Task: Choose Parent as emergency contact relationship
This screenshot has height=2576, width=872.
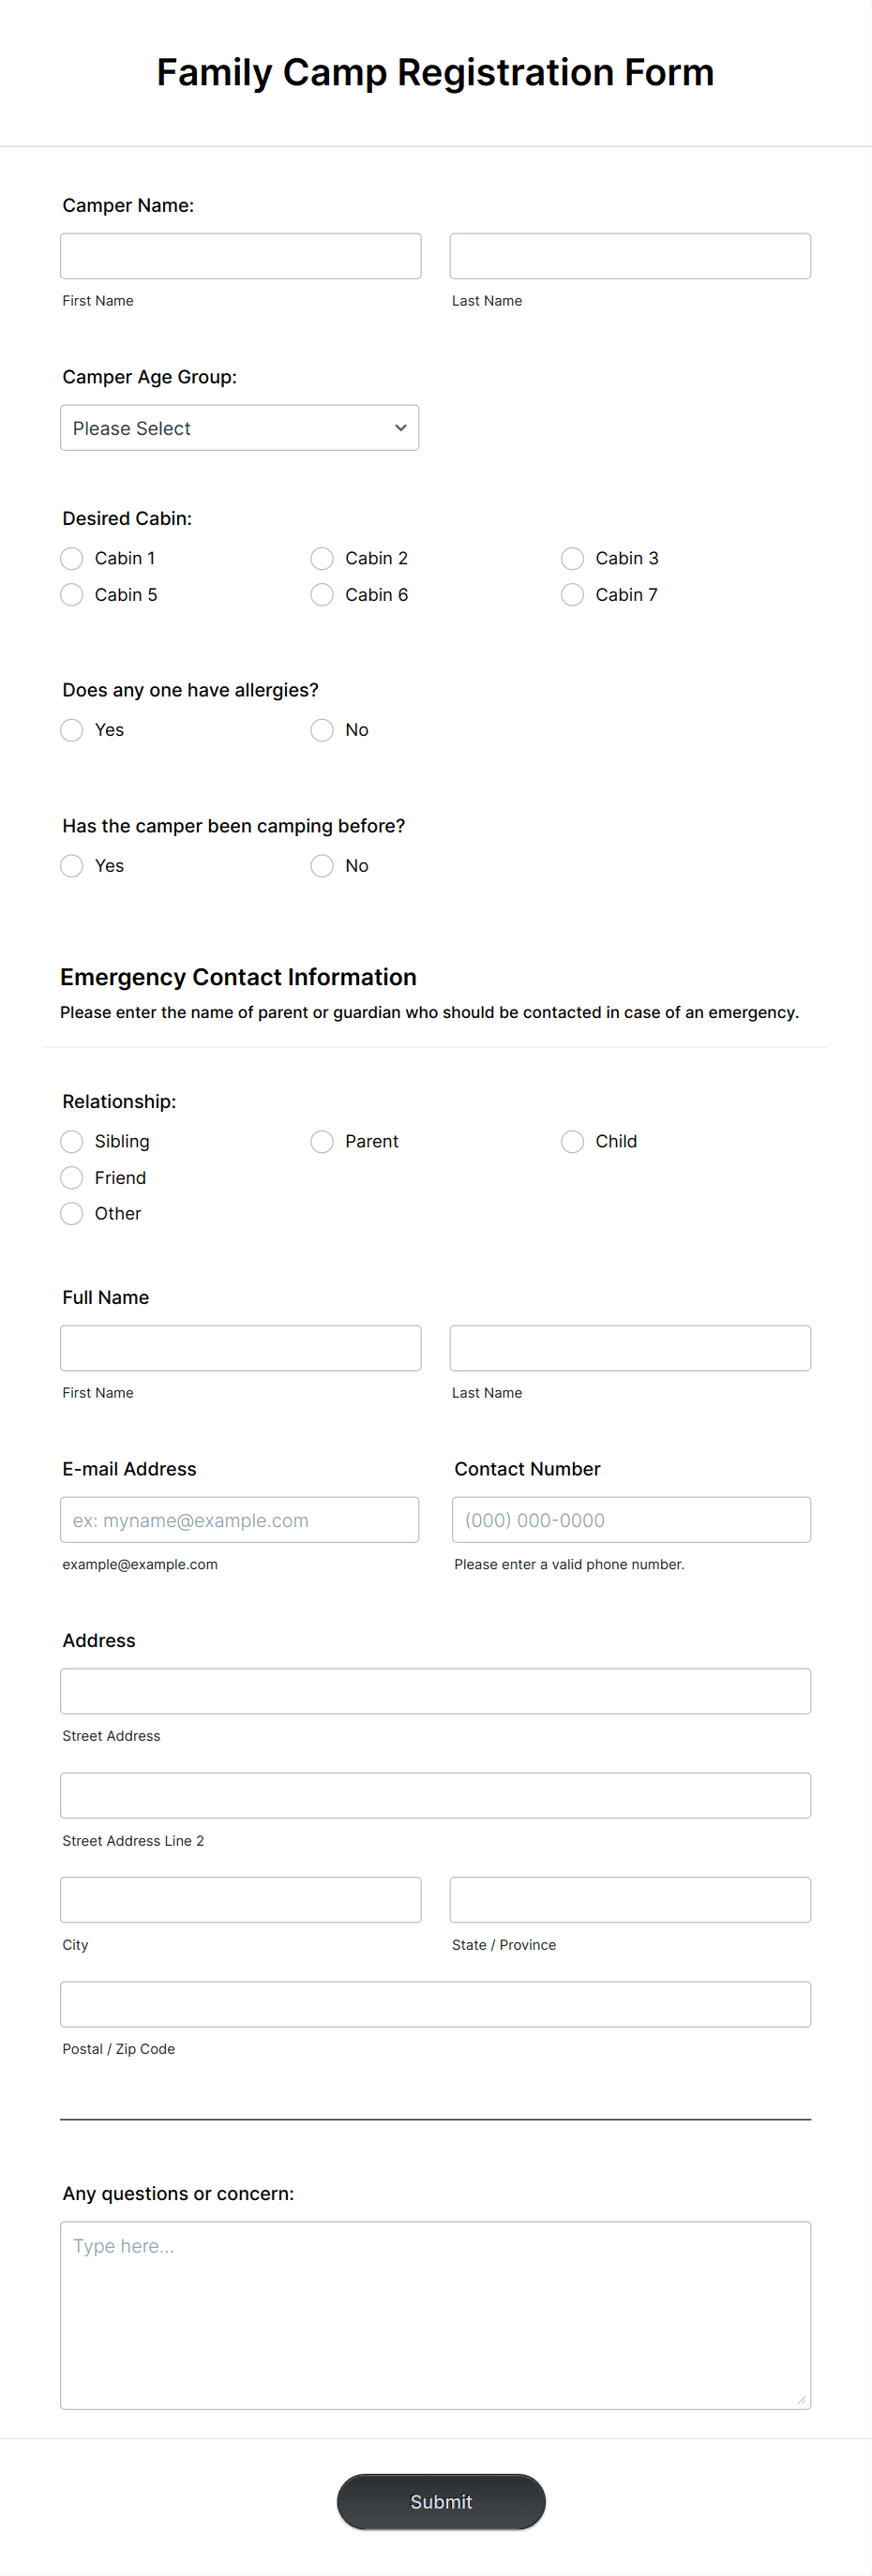Action: [x=321, y=1141]
